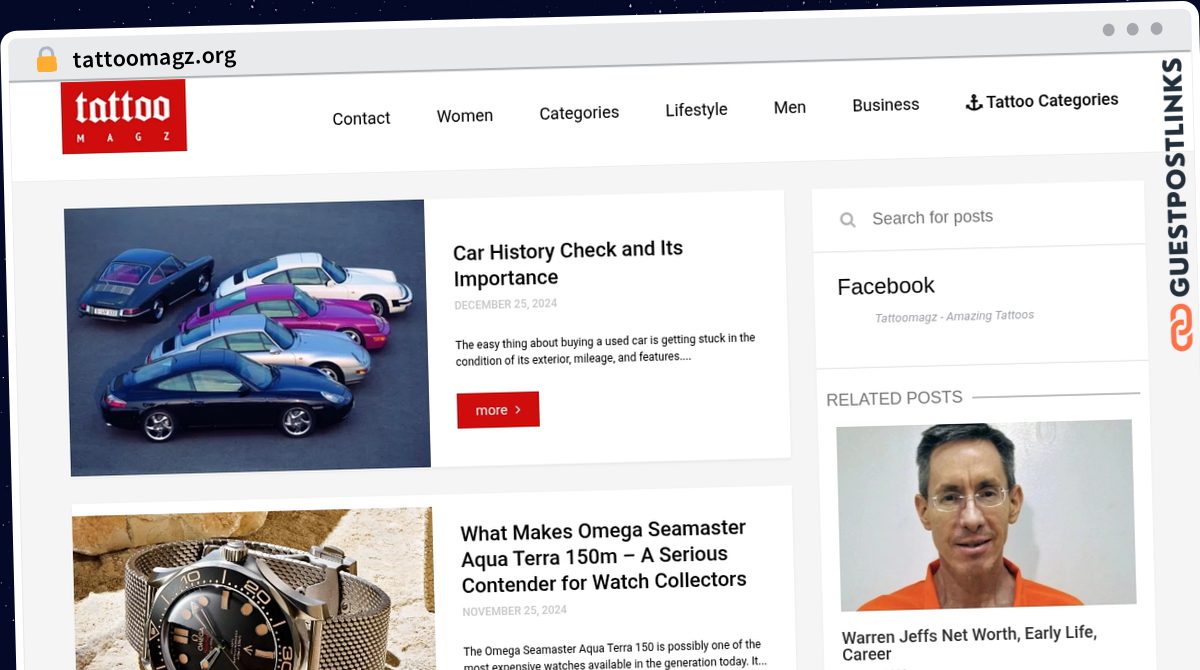The width and height of the screenshot is (1200, 670).
Task: Open the Women menu item
Action: pyautogui.click(x=465, y=116)
